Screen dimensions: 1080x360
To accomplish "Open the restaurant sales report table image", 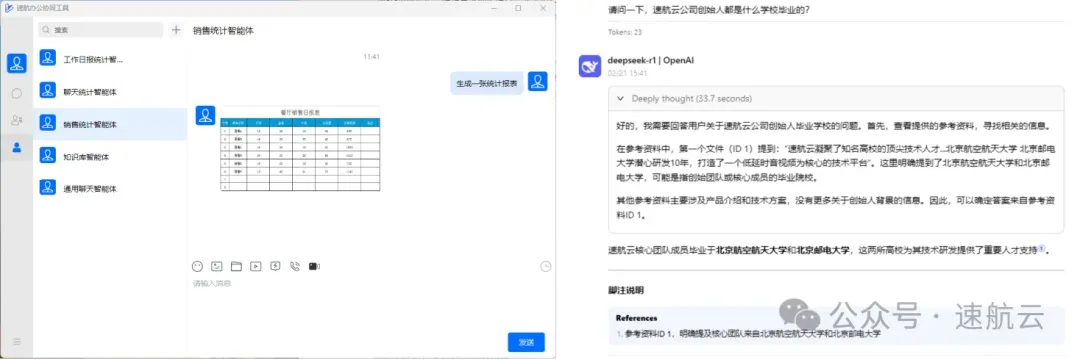I will tap(300, 148).
